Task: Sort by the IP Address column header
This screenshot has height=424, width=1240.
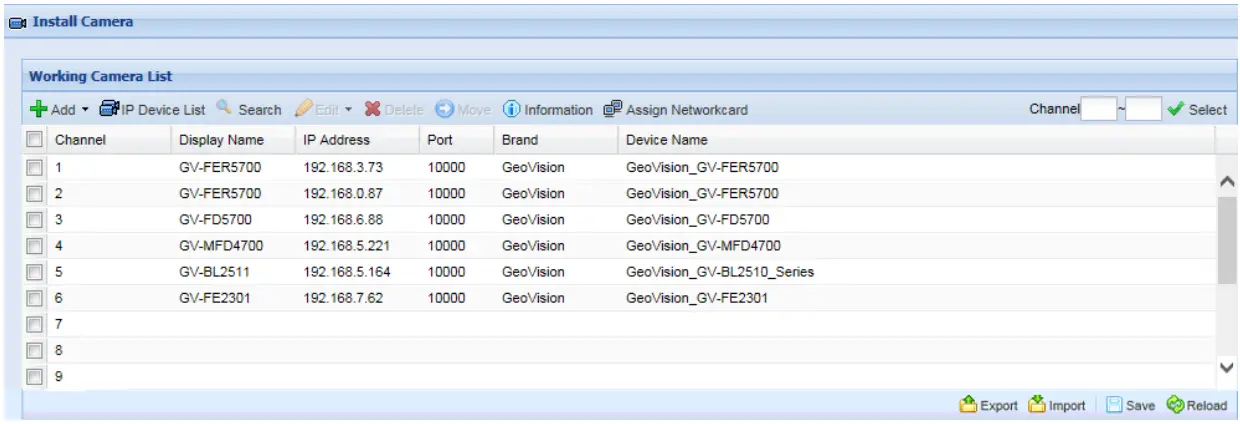Action: coord(357,140)
